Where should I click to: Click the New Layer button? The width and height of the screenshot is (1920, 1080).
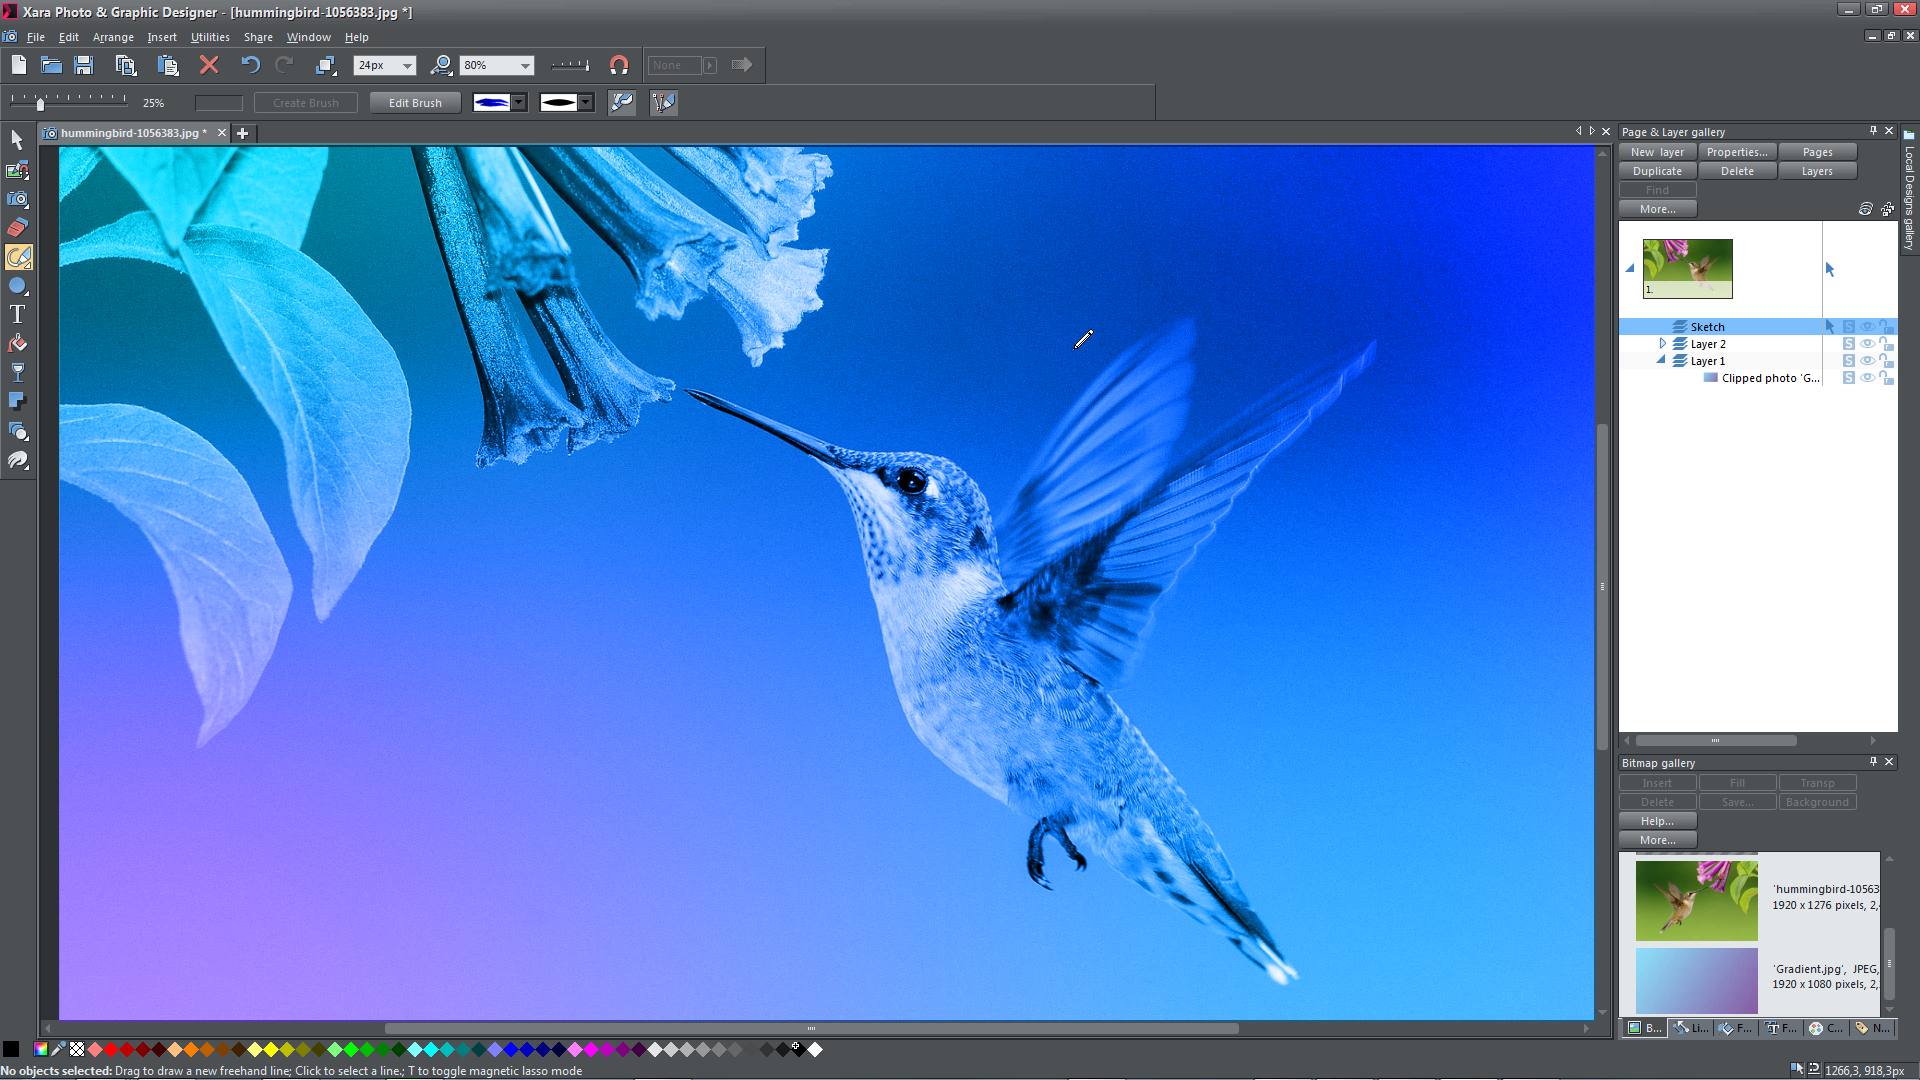point(1658,152)
